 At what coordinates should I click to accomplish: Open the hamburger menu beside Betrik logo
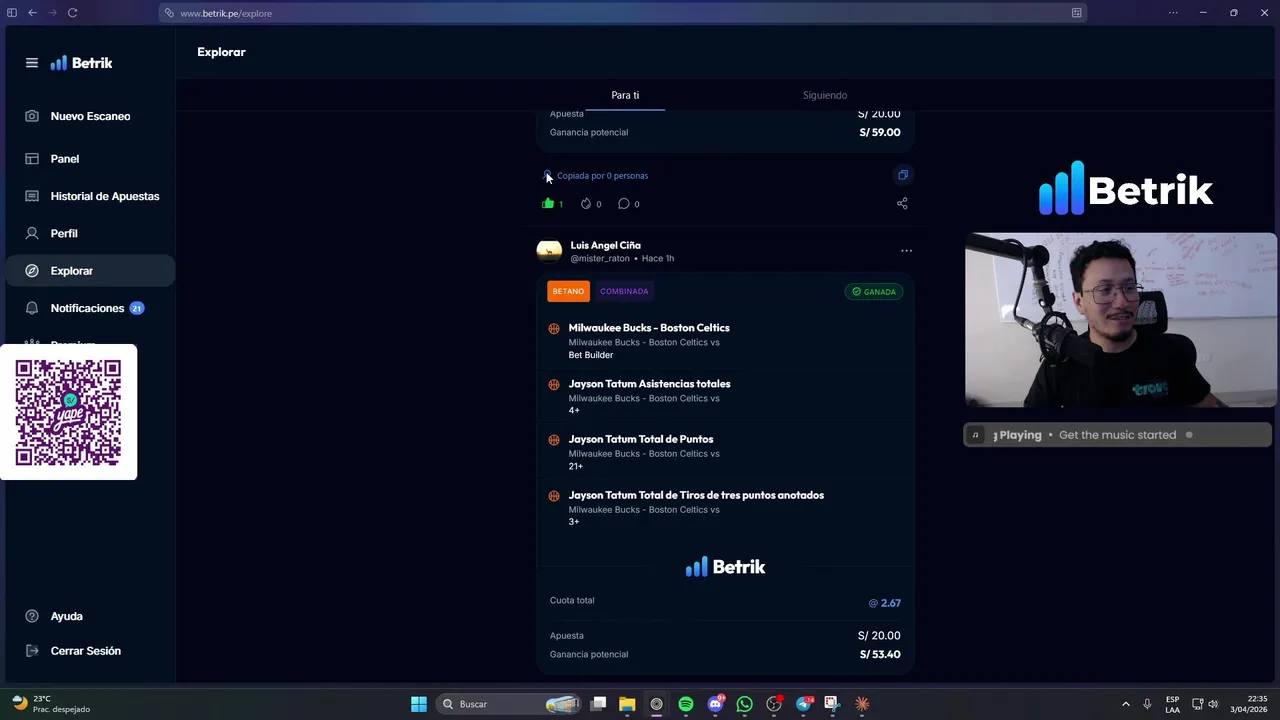pos(32,63)
